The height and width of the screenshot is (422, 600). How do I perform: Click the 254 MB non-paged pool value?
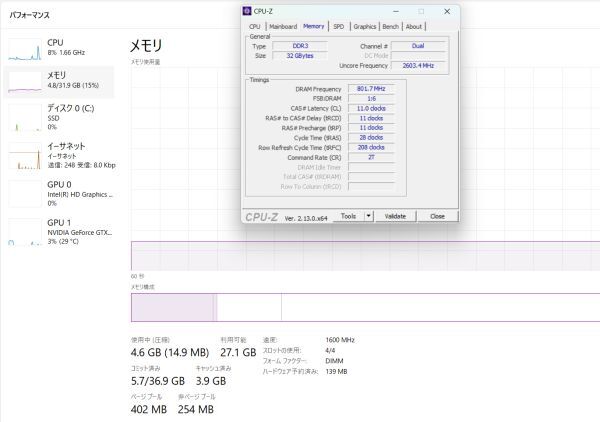click(x=196, y=409)
